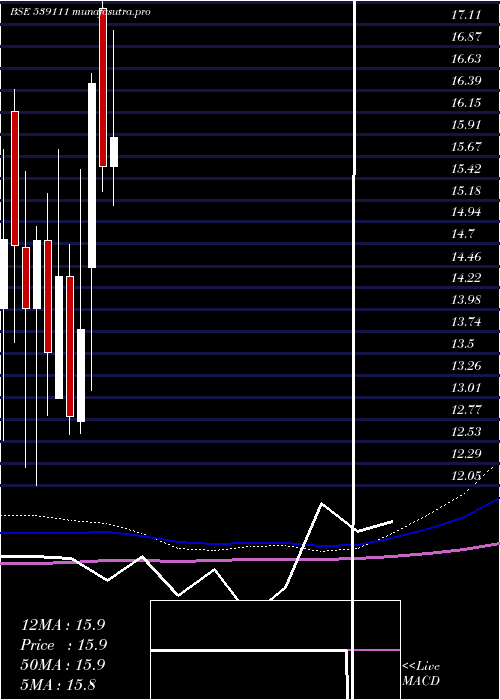Image resolution: width=500 pixels, height=700 pixels.
Task: Click the Price : 15.9 legend entry
Action: tap(63, 645)
